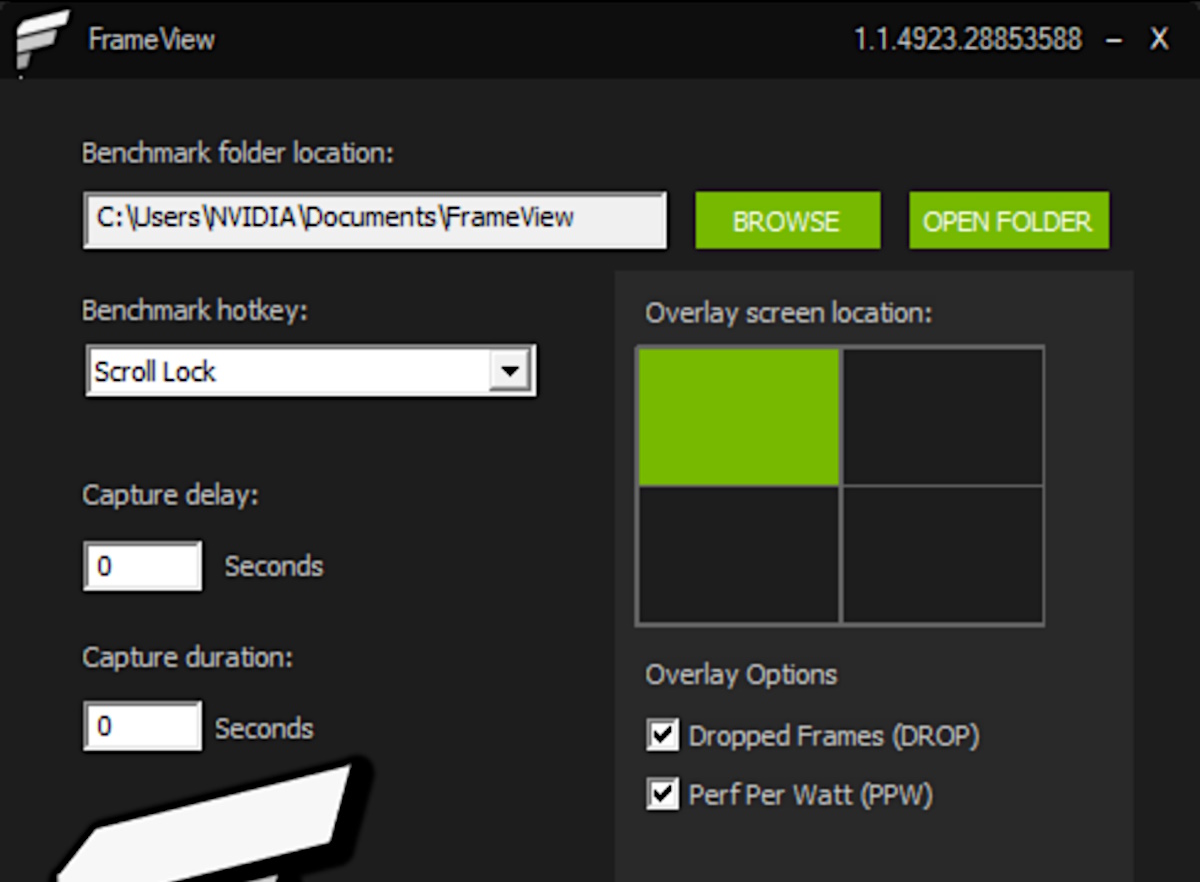The image size is (1200, 882).
Task: Click the Overlay Options heading
Action: [741, 675]
